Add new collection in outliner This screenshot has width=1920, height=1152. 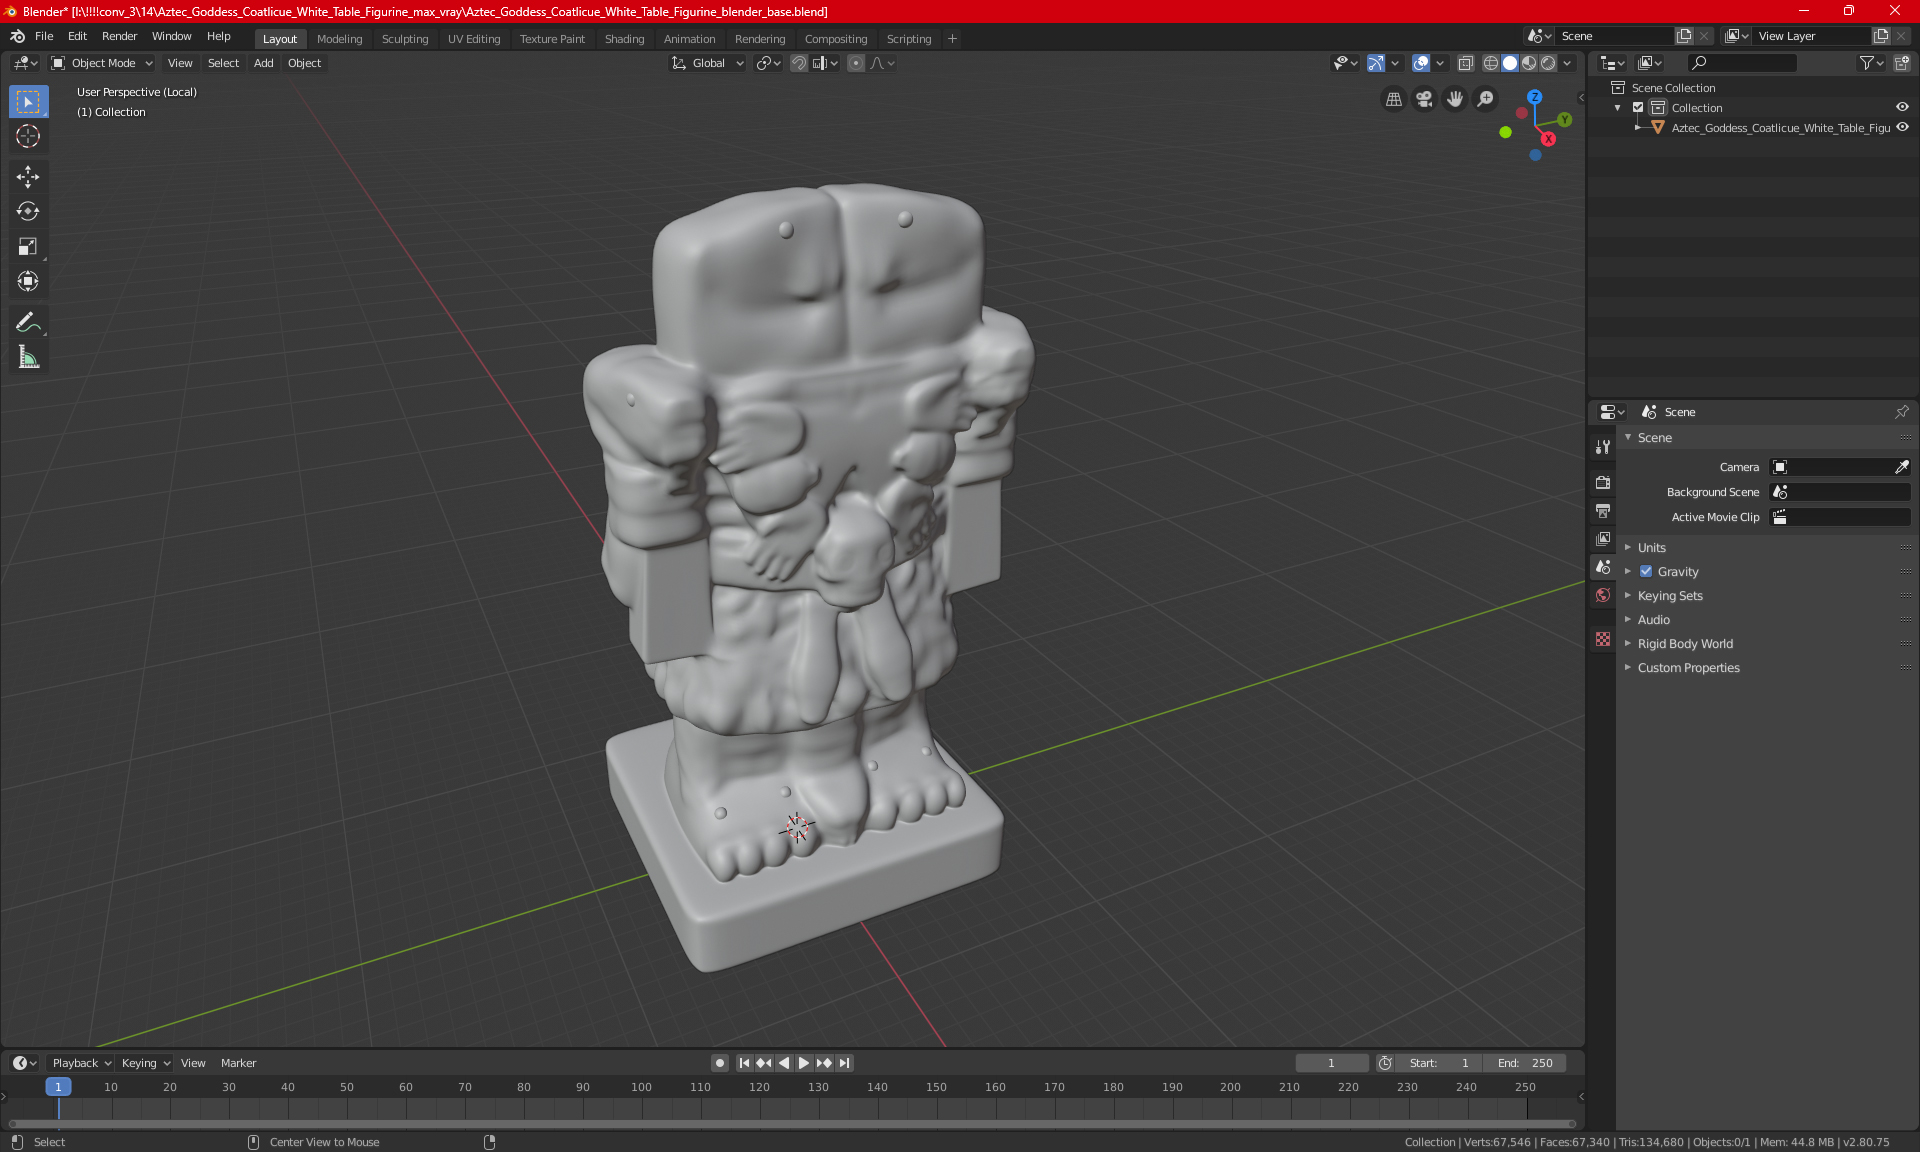pyautogui.click(x=1901, y=63)
